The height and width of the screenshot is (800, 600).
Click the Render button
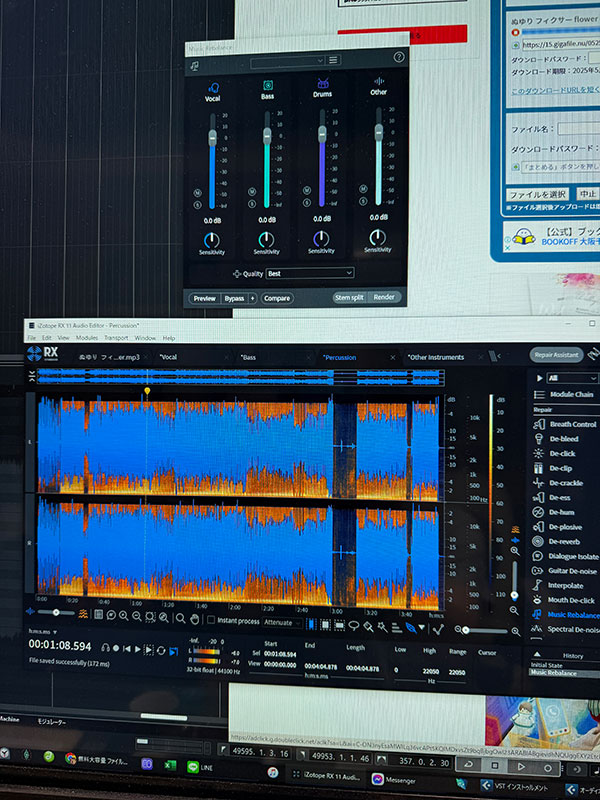coord(384,297)
